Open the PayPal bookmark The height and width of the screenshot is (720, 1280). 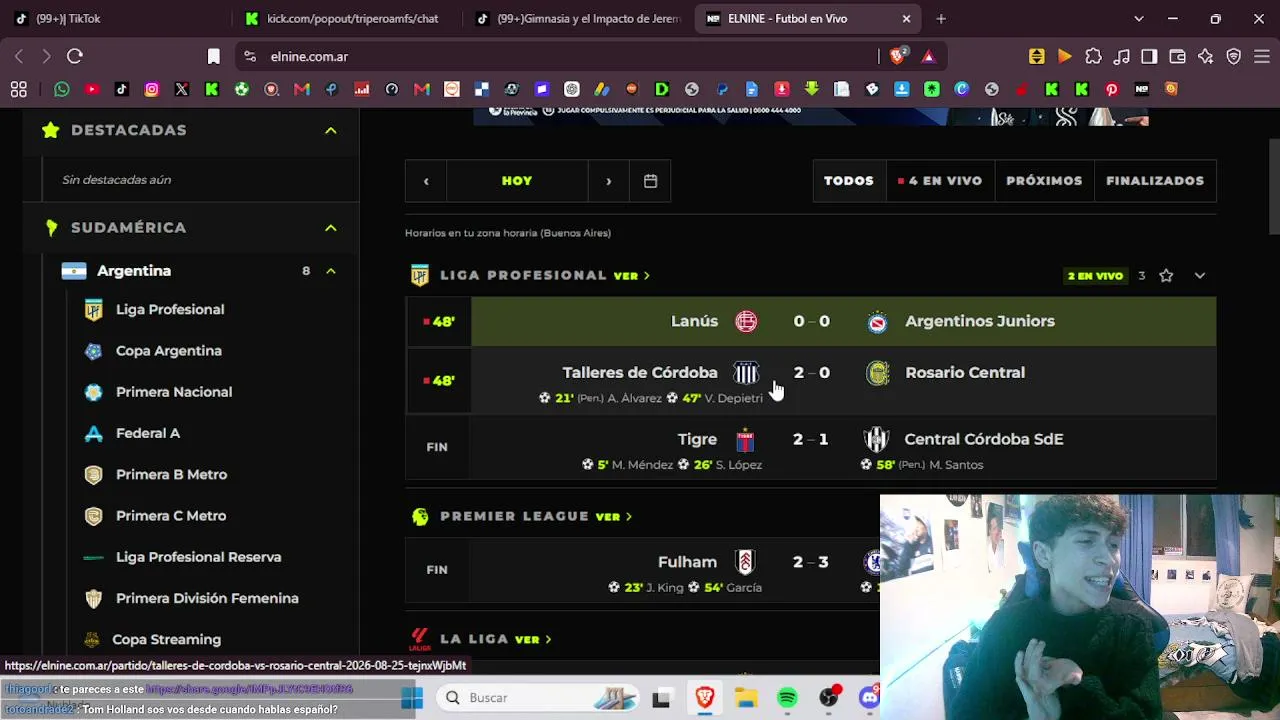pyautogui.click(x=722, y=89)
